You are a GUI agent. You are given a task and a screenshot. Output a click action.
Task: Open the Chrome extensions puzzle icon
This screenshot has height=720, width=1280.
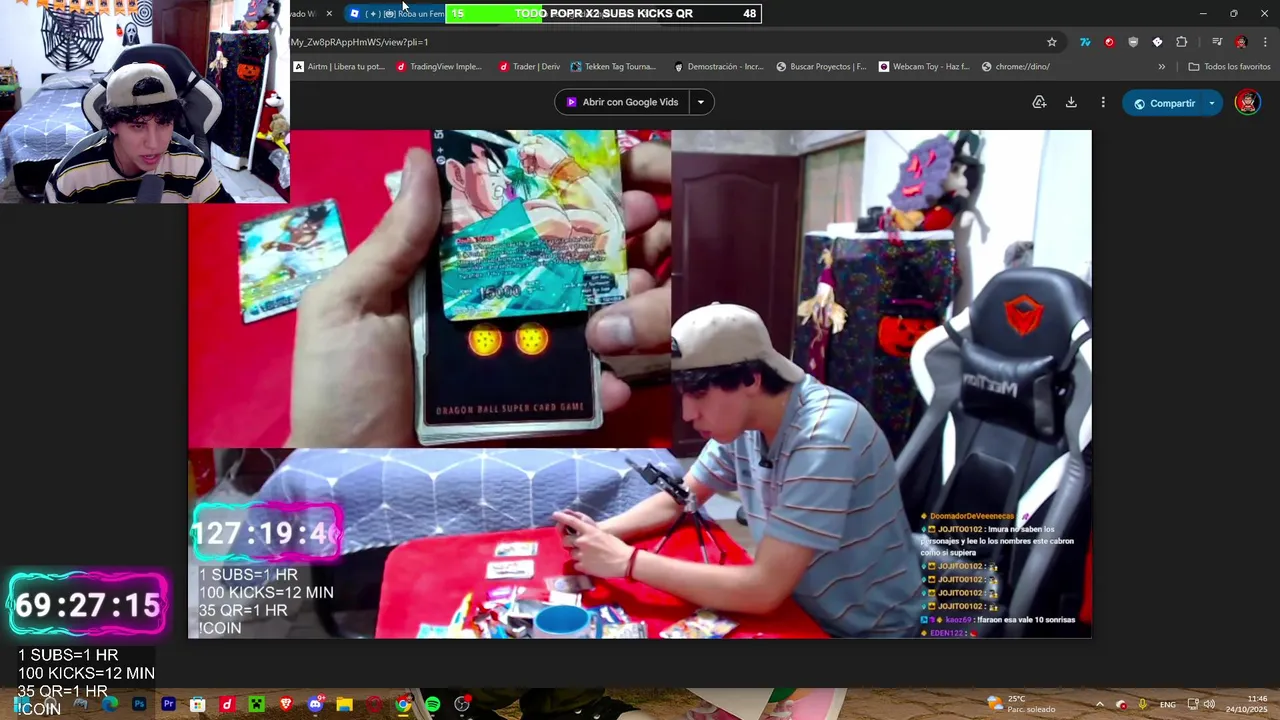pos(1182,42)
